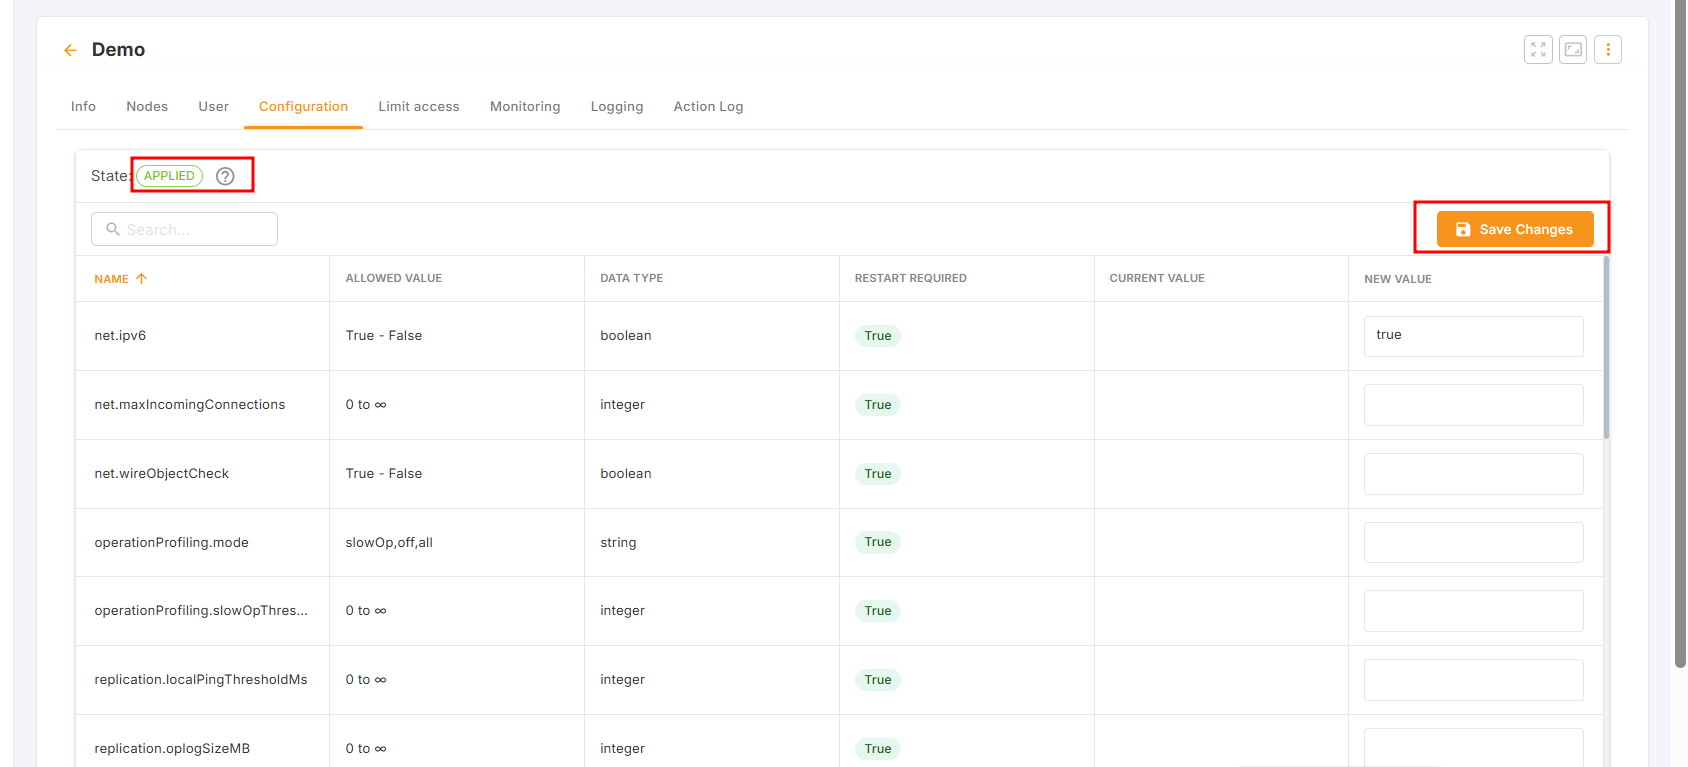The width and height of the screenshot is (1688, 767).
Task: Focus the Search parameters field
Action: (x=184, y=229)
